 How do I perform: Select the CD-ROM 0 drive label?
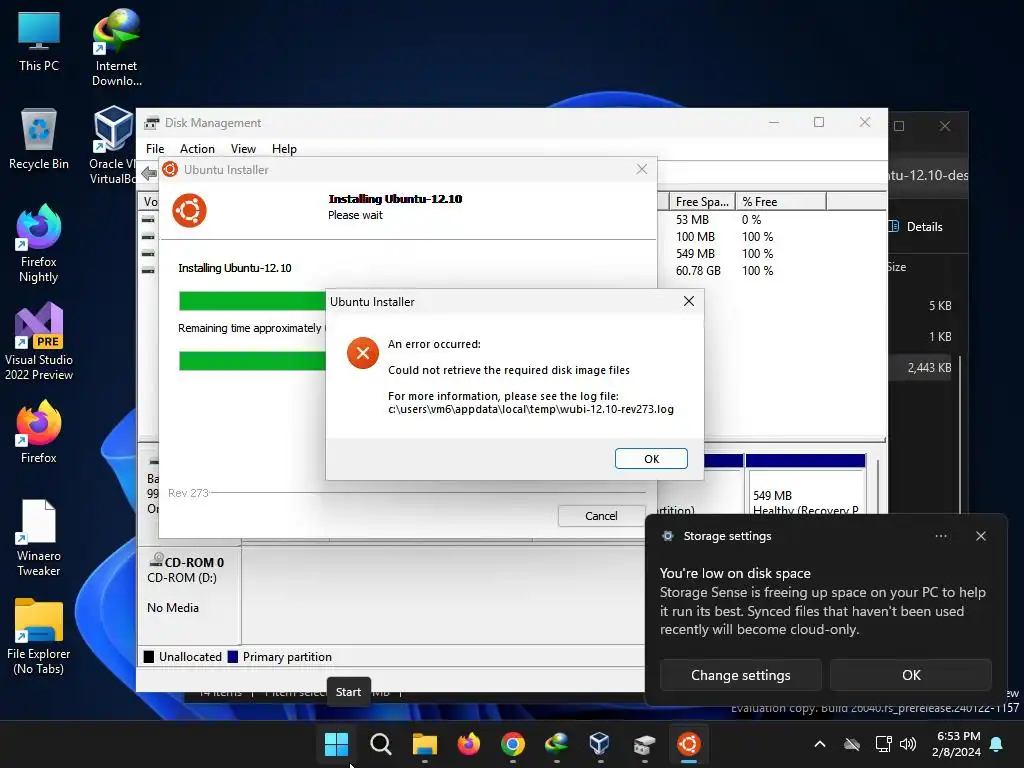click(x=194, y=562)
